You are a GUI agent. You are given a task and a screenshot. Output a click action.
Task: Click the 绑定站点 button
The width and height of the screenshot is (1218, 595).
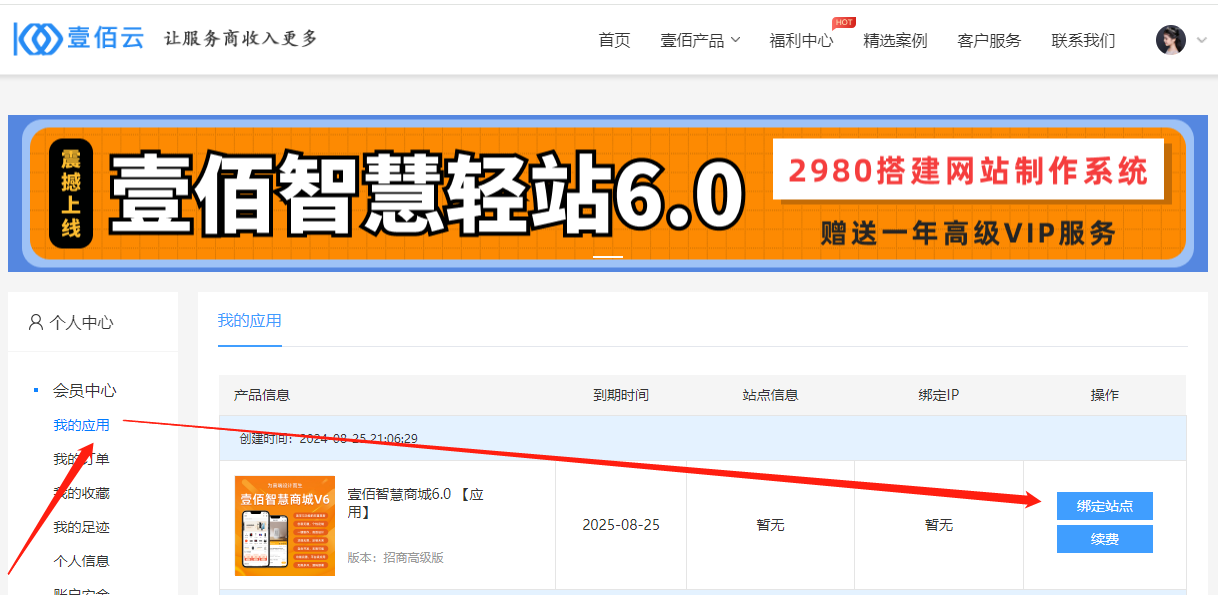[1104, 506]
